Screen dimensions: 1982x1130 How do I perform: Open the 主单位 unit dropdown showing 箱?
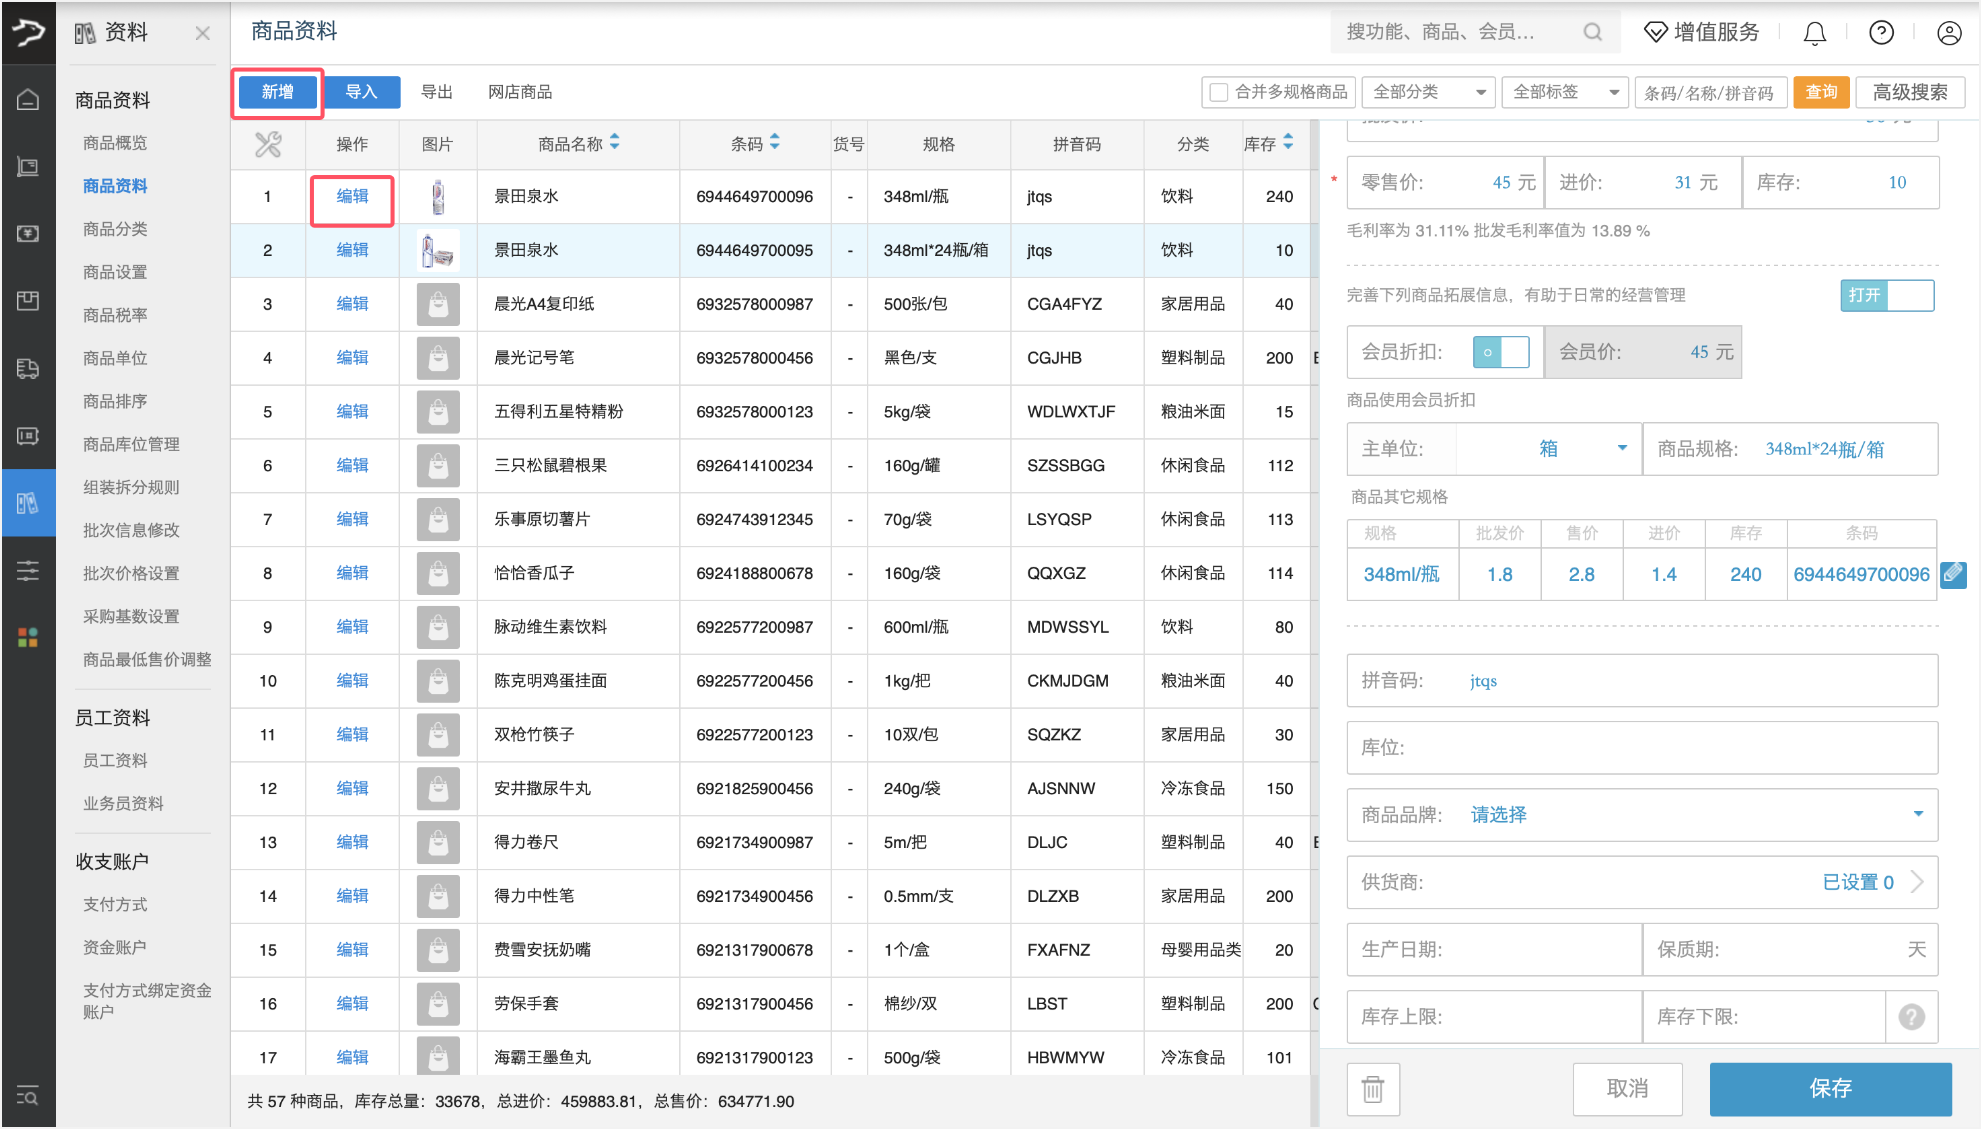(x=1622, y=449)
